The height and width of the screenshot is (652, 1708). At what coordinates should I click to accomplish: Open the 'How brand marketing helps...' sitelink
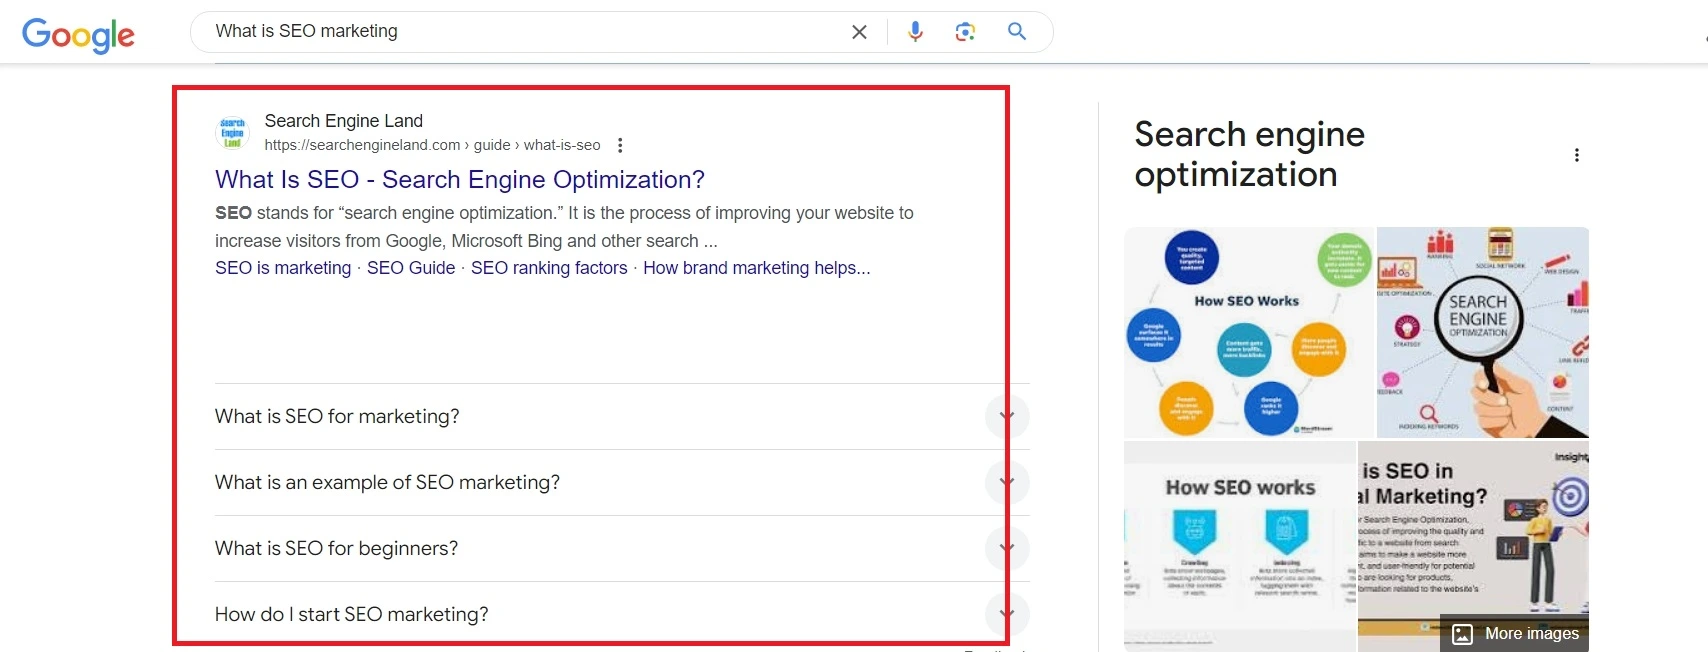[x=757, y=268]
